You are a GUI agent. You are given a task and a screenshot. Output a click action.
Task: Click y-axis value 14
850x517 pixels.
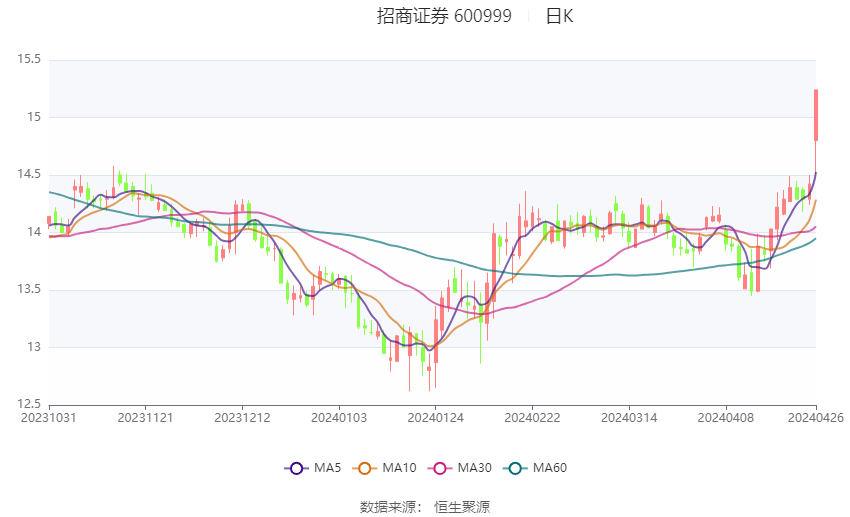click(x=34, y=232)
